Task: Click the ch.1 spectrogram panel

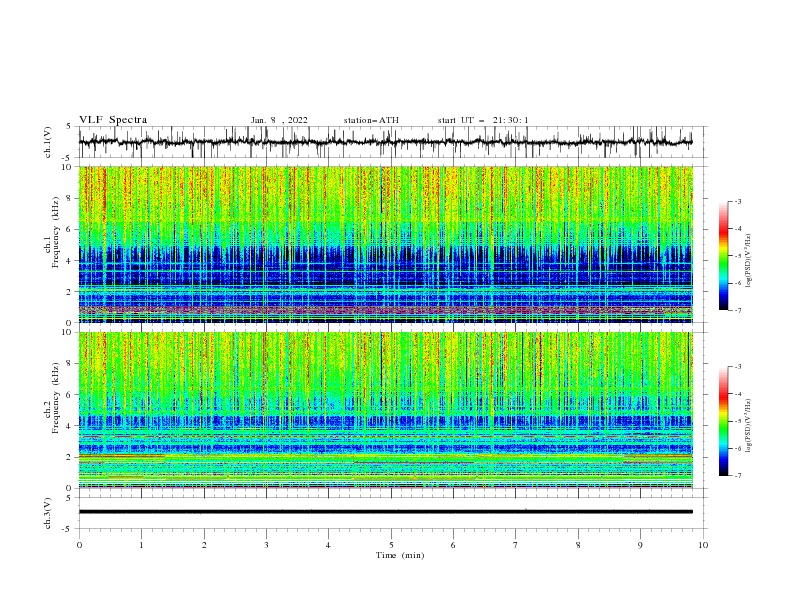Action: (386, 244)
